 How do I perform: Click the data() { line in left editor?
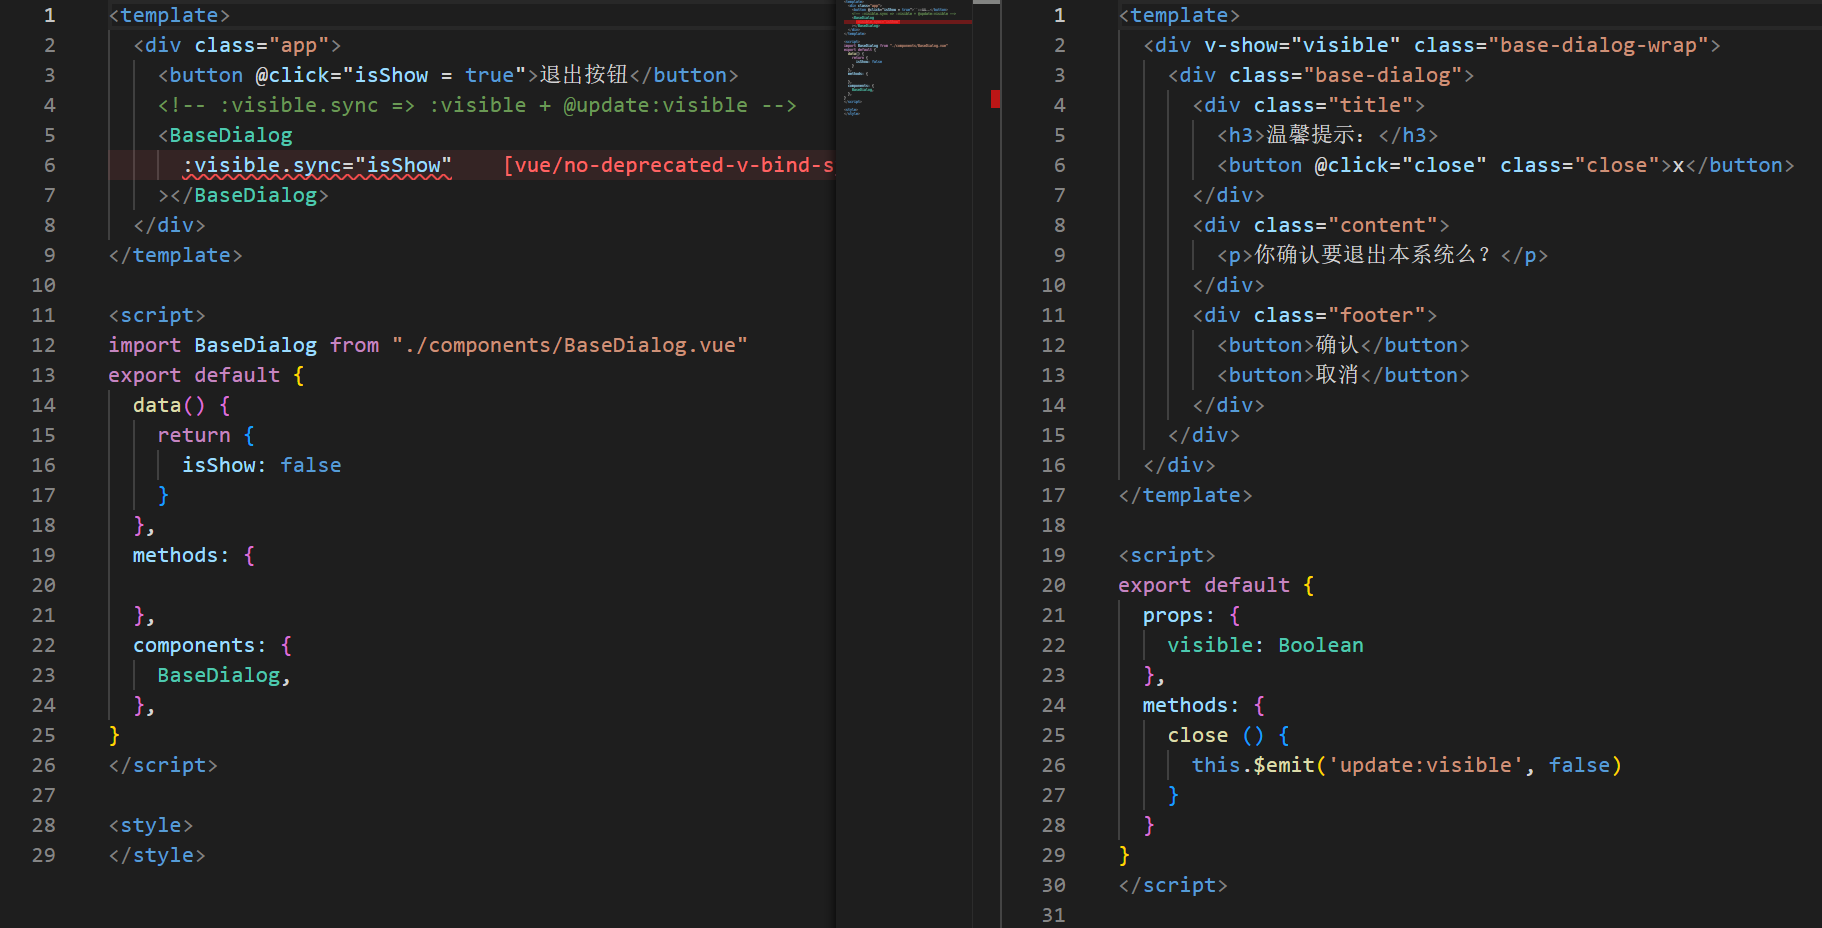182,405
